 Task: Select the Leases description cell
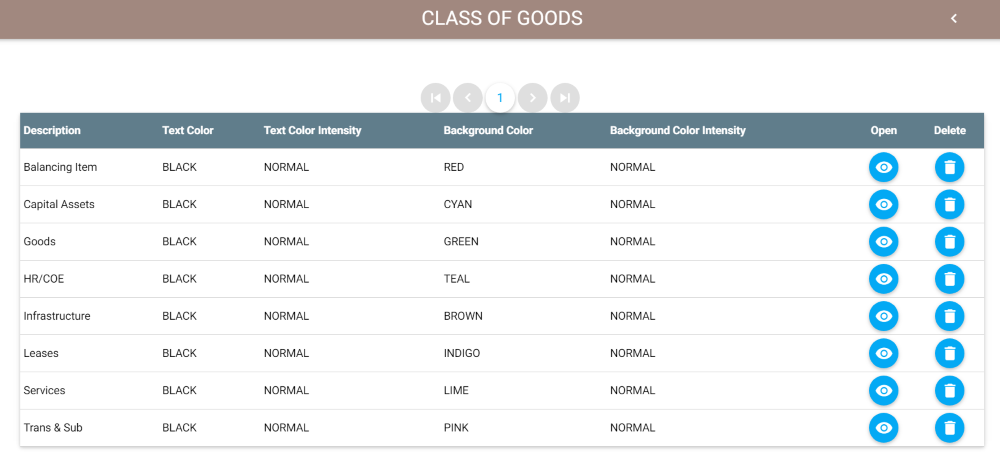(x=41, y=353)
